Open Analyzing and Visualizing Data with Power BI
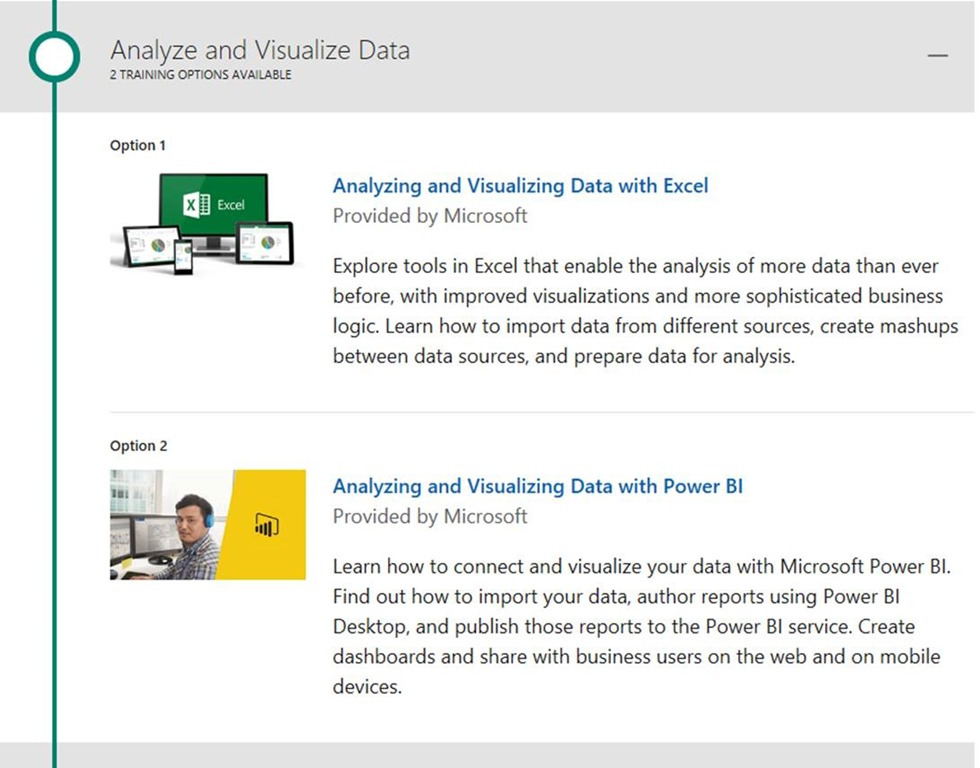The image size is (980, 768). pos(537,487)
